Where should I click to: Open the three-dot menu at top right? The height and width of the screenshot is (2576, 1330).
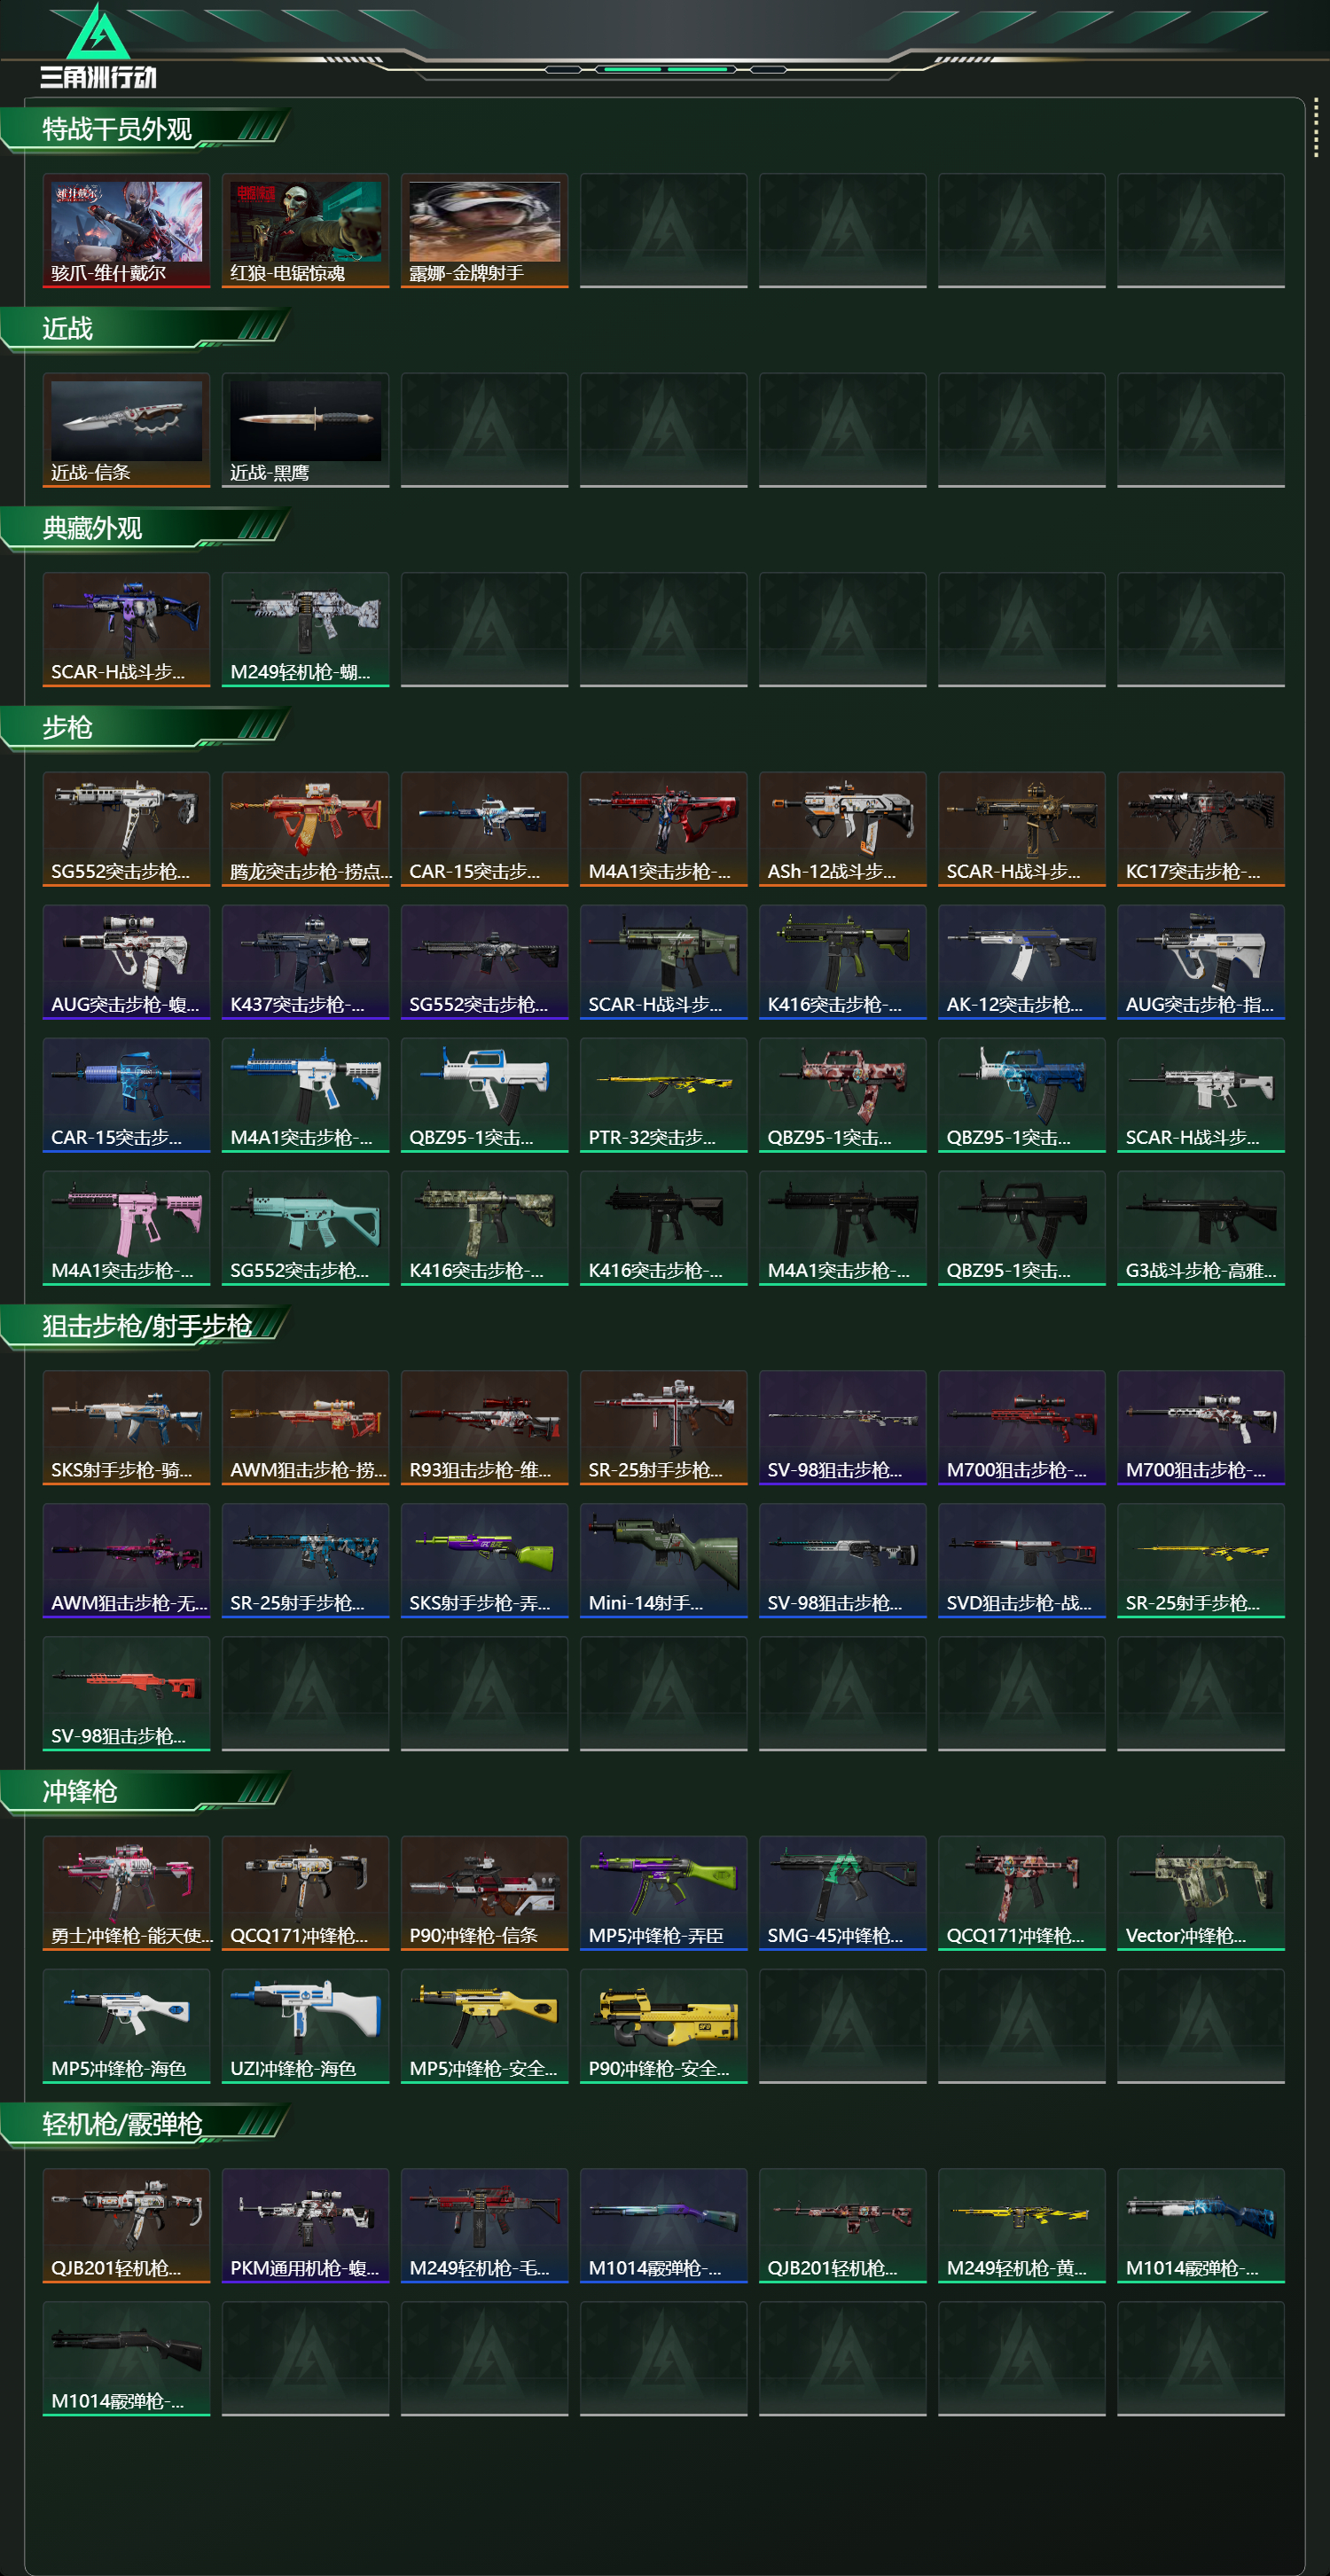point(1315,128)
